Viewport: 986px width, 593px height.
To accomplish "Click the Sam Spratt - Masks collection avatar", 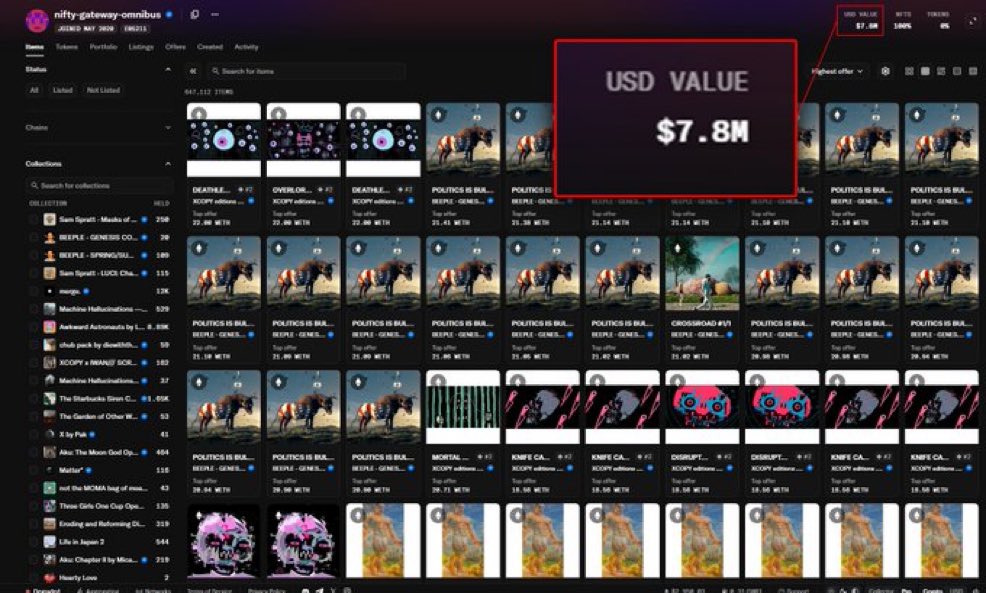I will (50, 219).
